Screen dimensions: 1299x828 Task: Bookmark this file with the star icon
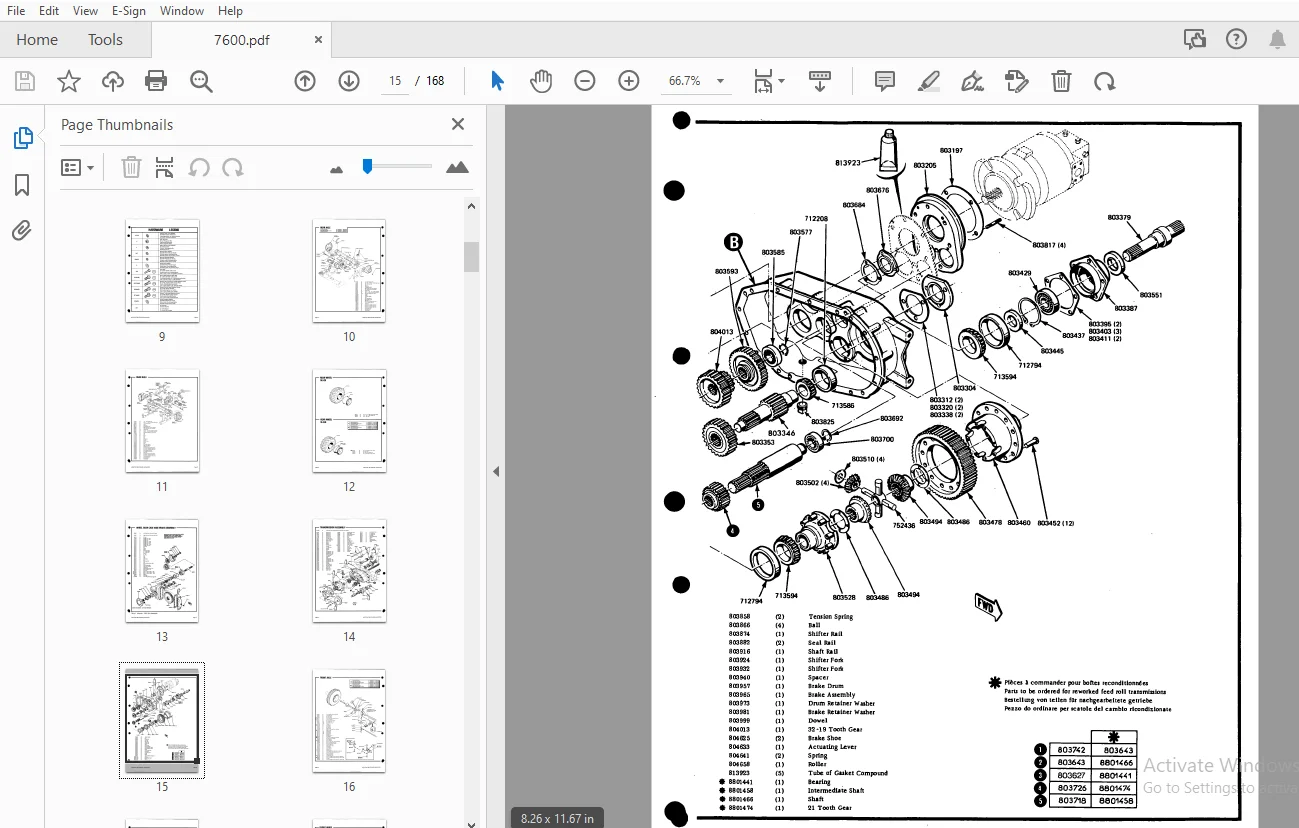coord(69,81)
